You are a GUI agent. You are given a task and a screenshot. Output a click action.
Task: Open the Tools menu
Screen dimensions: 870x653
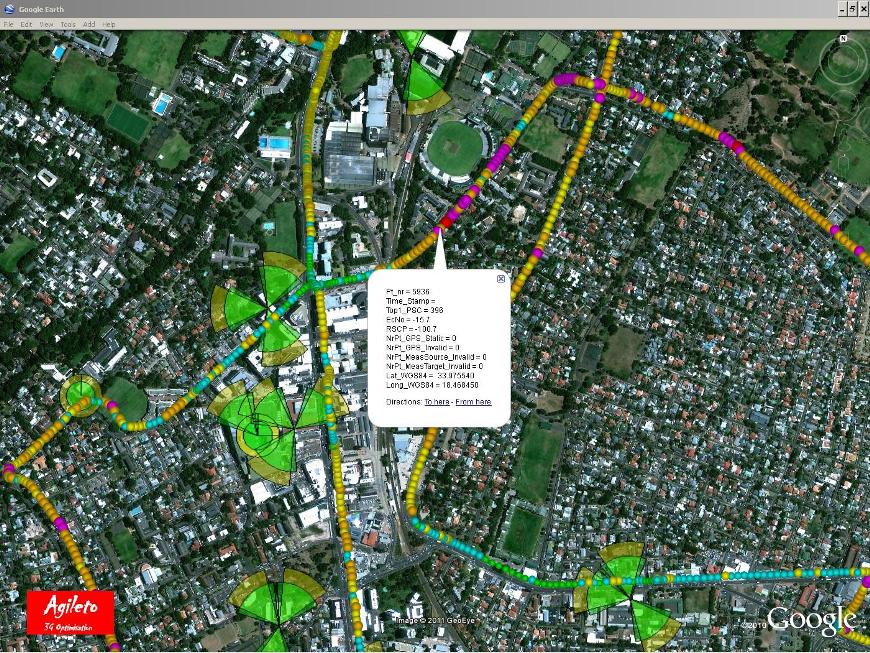click(x=68, y=24)
